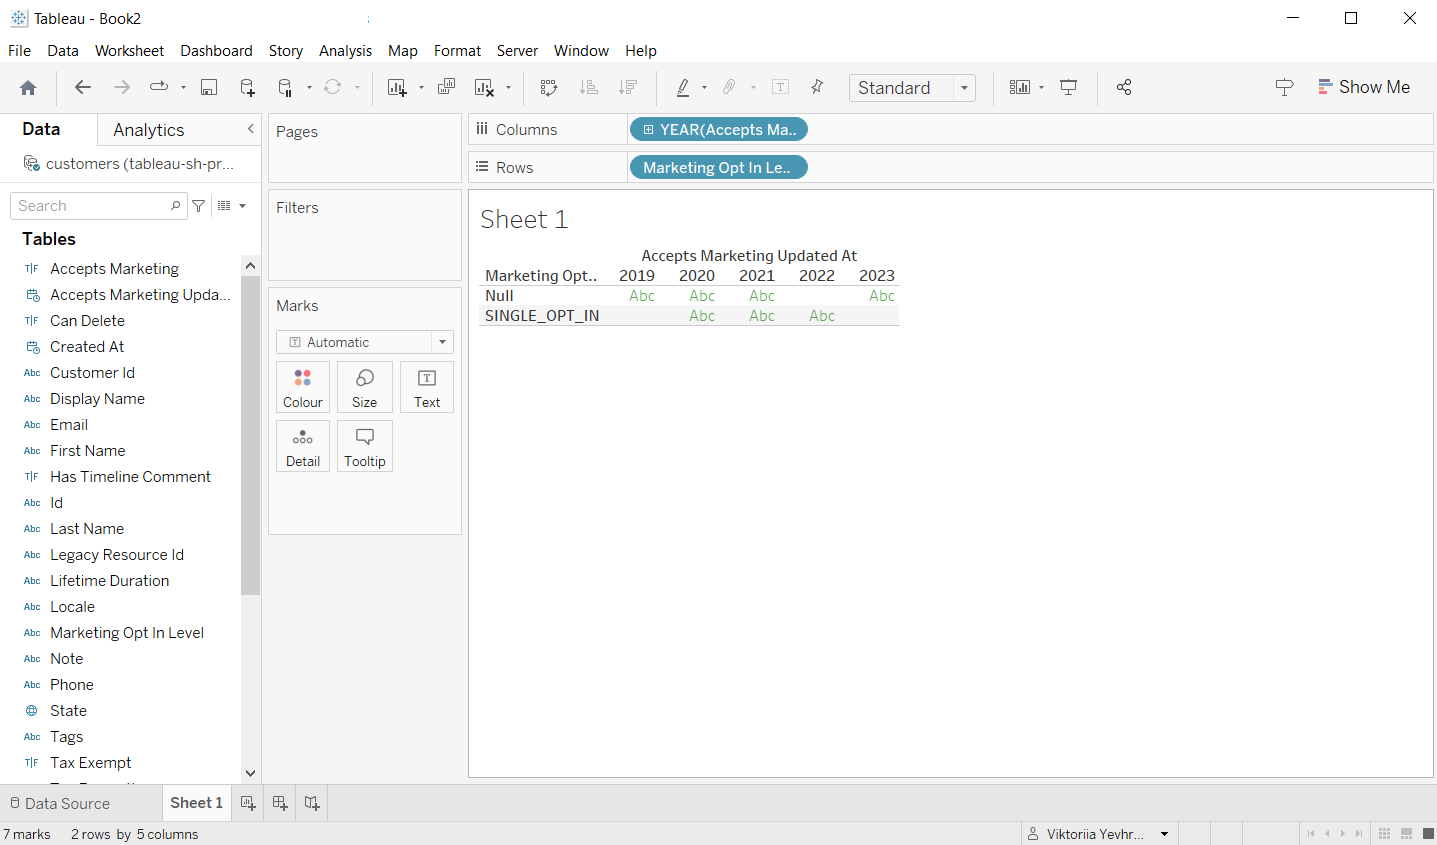1437x845 pixels.
Task: Open the user account dropdown for Viktoriia
Action: (1165, 833)
